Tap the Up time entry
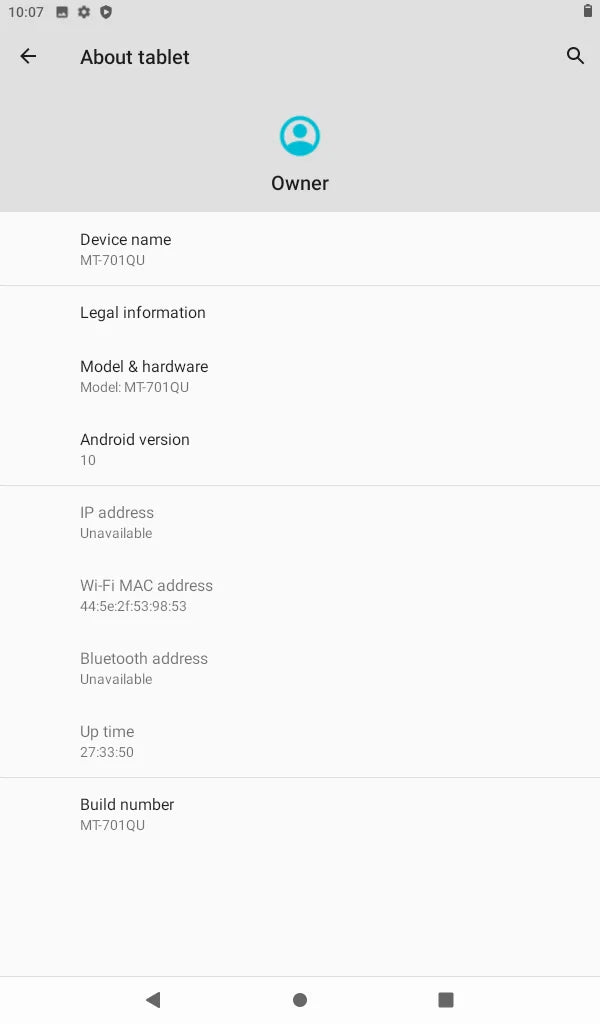This screenshot has width=600, height=1024. tap(300, 740)
